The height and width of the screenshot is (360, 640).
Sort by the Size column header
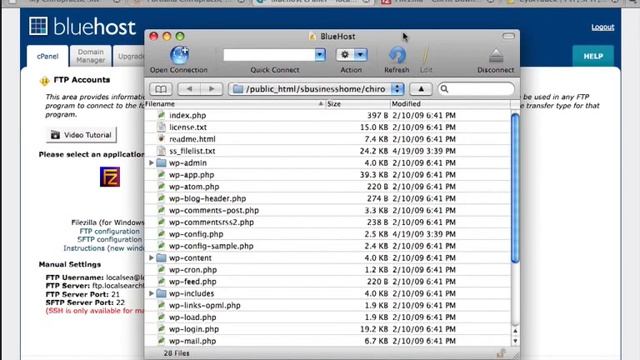[358, 104]
